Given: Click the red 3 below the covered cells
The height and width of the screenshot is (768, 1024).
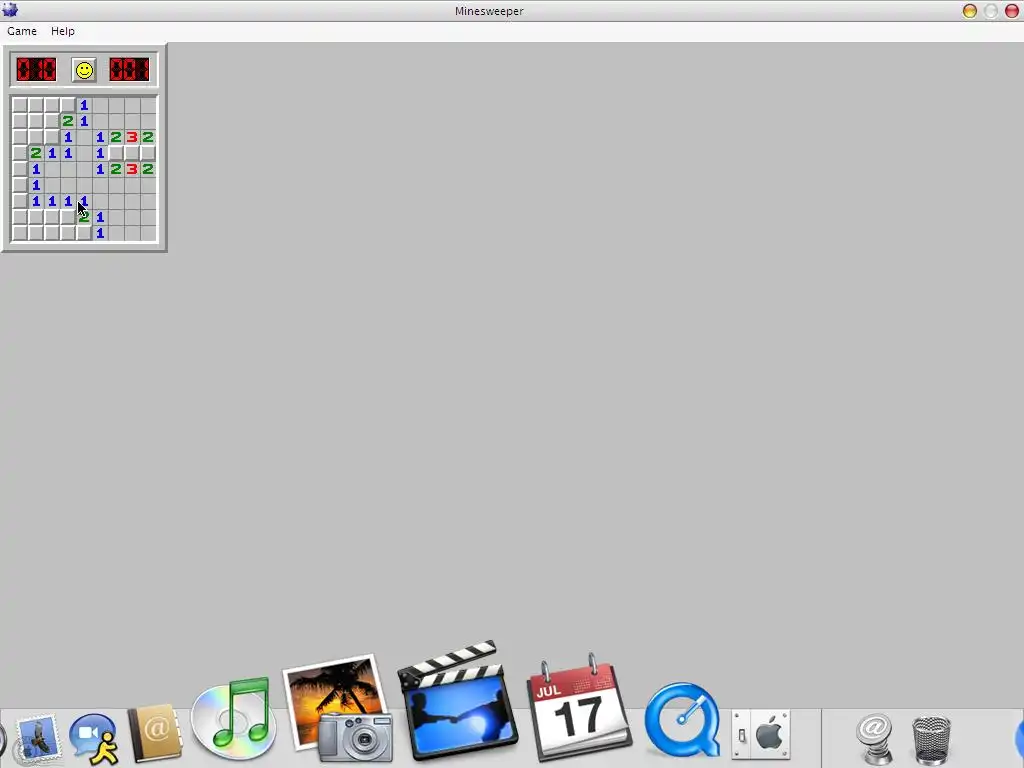Looking at the screenshot, I should point(132,168).
